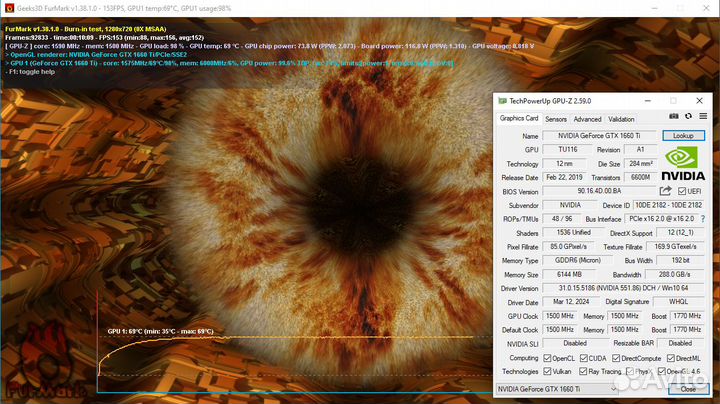Click the Lookup button

[683, 135]
